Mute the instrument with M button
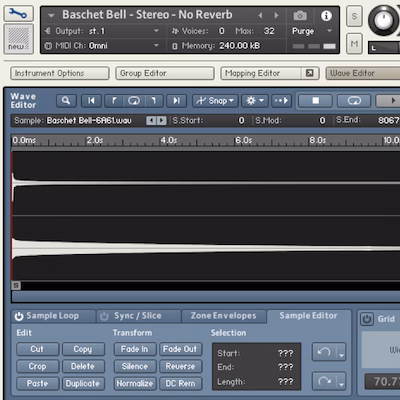The image size is (400, 400). [x=354, y=43]
